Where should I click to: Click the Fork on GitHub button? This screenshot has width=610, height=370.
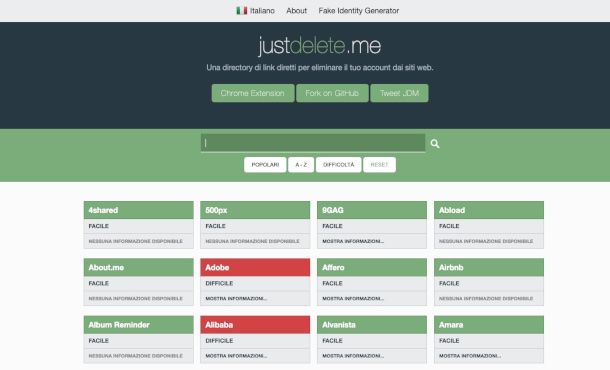[332, 93]
